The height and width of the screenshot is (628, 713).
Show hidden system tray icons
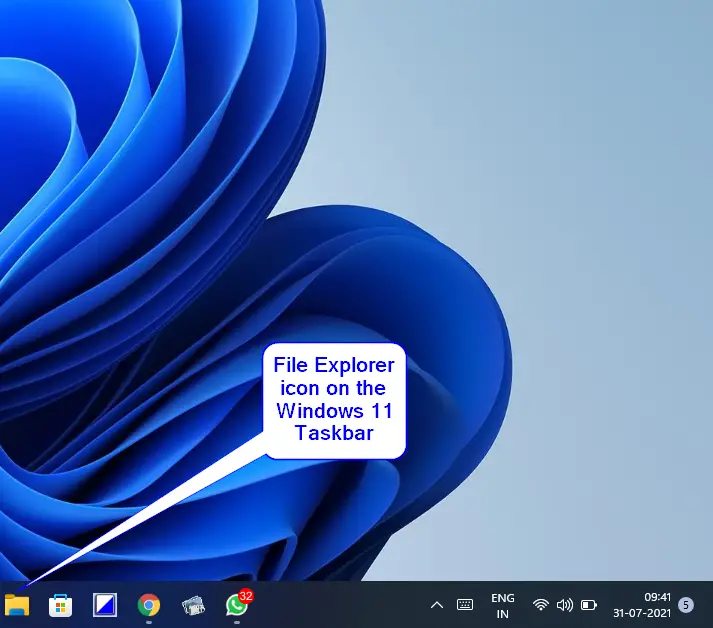[437, 605]
